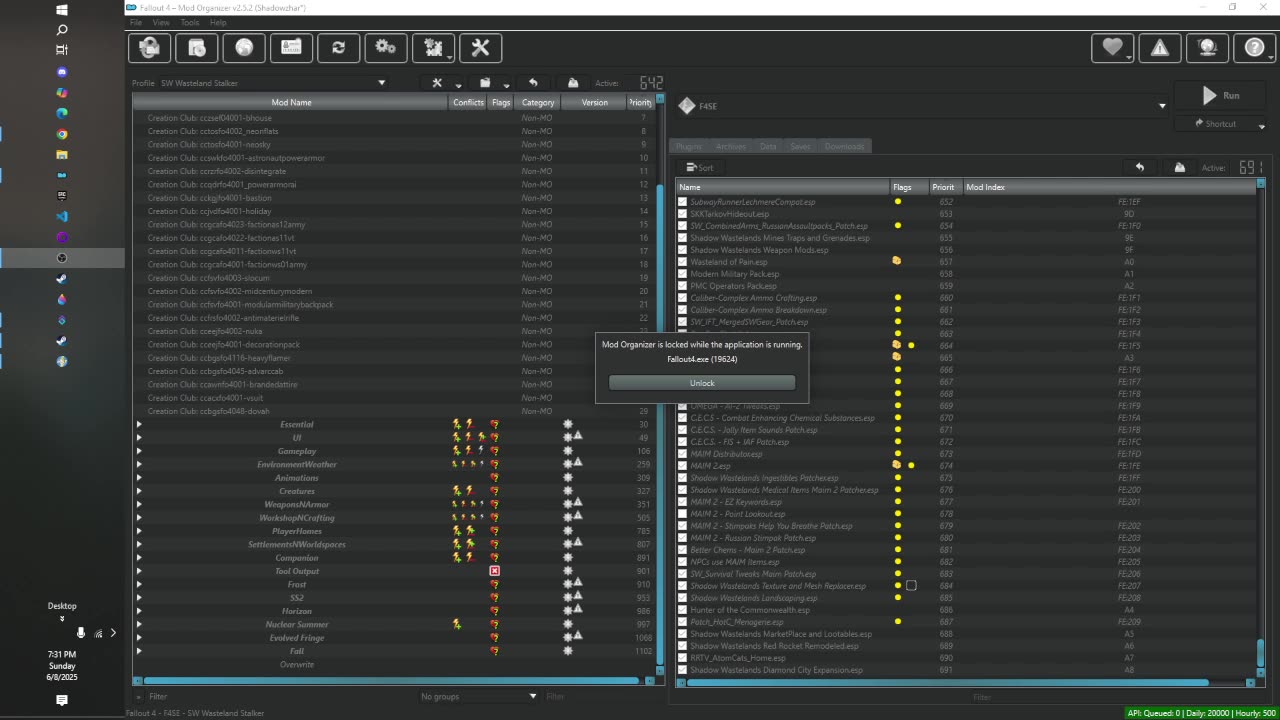
Task: Open Windows Start menu
Action: pyautogui.click(x=62, y=10)
